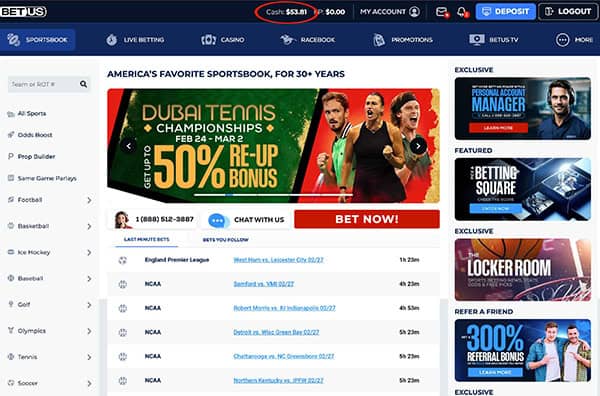The width and height of the screenshot is (600, 396).
Task: Click the Same Game Parlays icon
Action: pos(11,178)
